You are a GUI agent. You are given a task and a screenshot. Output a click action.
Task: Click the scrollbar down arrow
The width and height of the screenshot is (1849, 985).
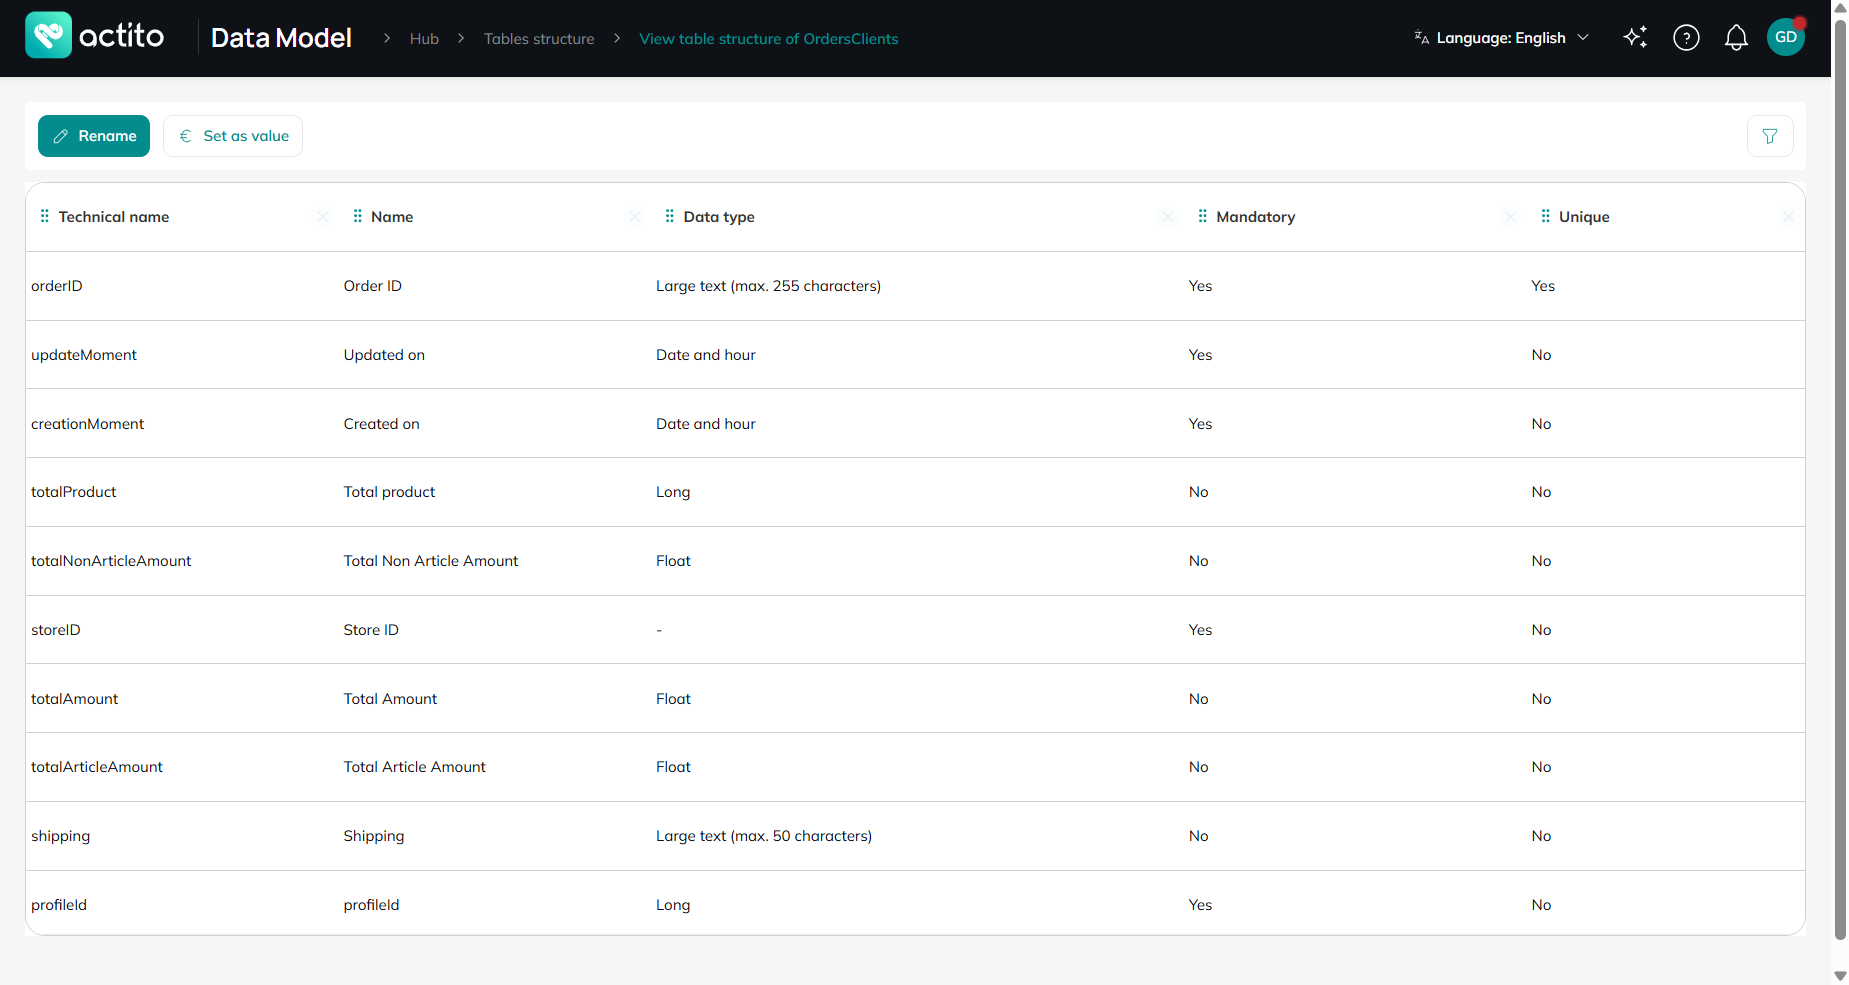pyautogui.click(x=1840, y=976)
